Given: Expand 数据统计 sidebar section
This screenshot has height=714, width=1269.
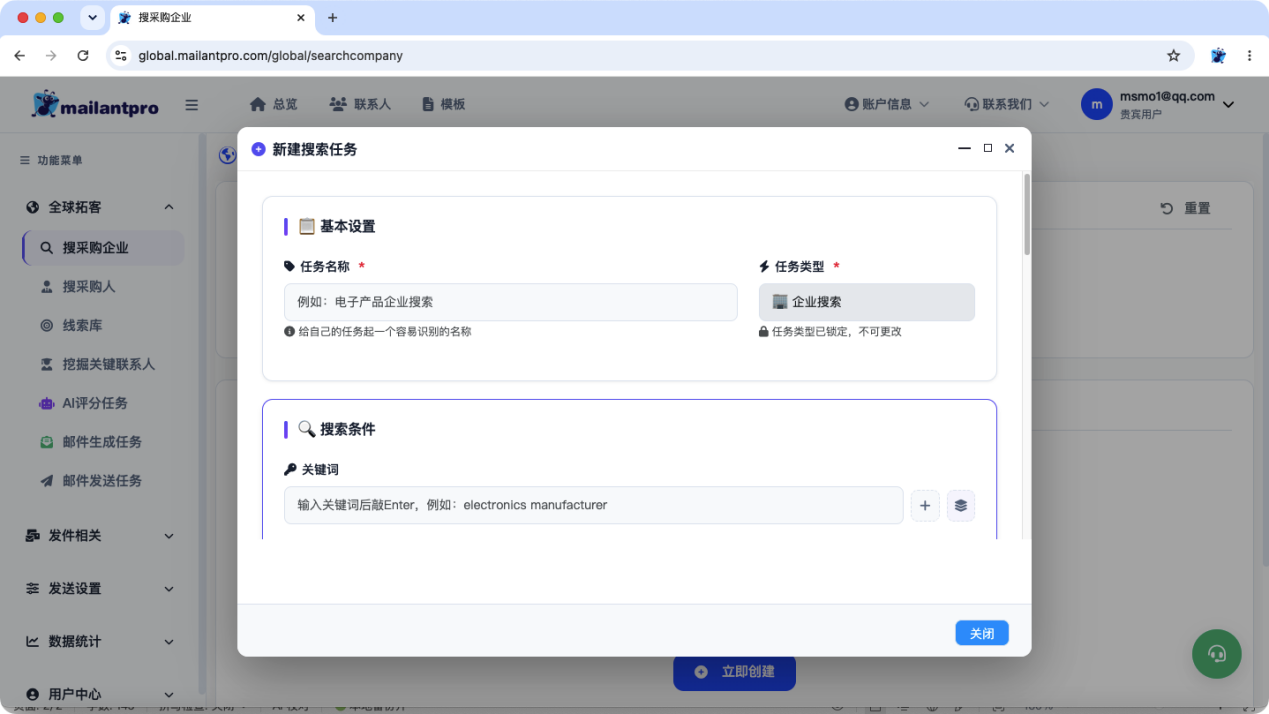Looking at the screenshot, I should (x=100, y=642).
